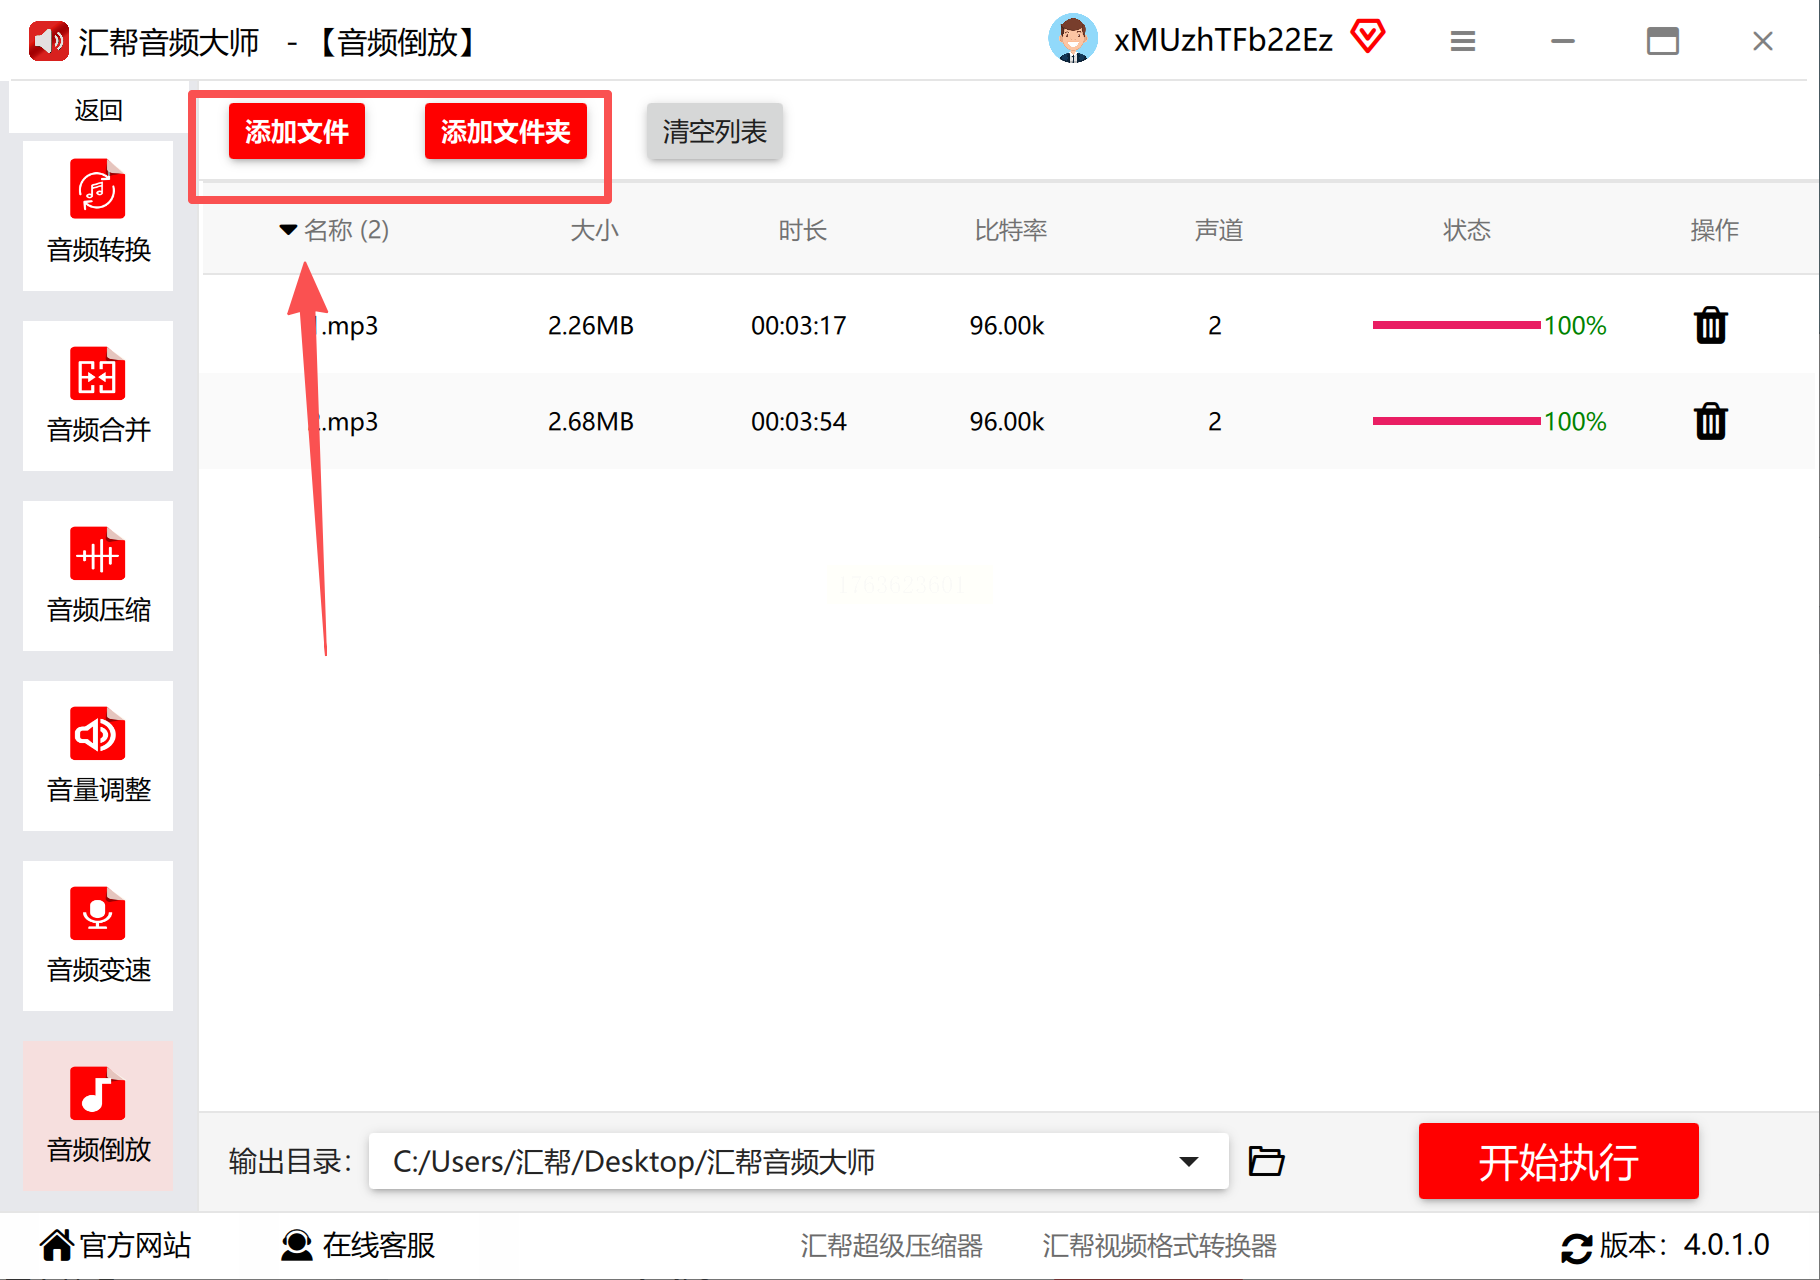Select the 音频倒放 audio reverse tool

tap(98, 1116)
